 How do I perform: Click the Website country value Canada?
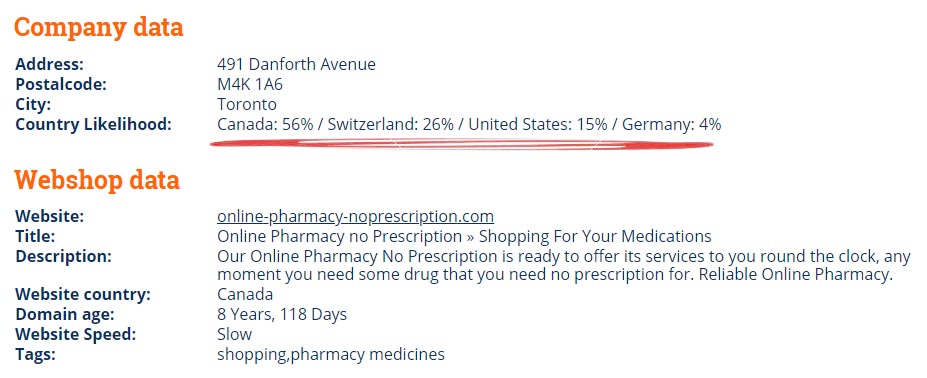245,294
